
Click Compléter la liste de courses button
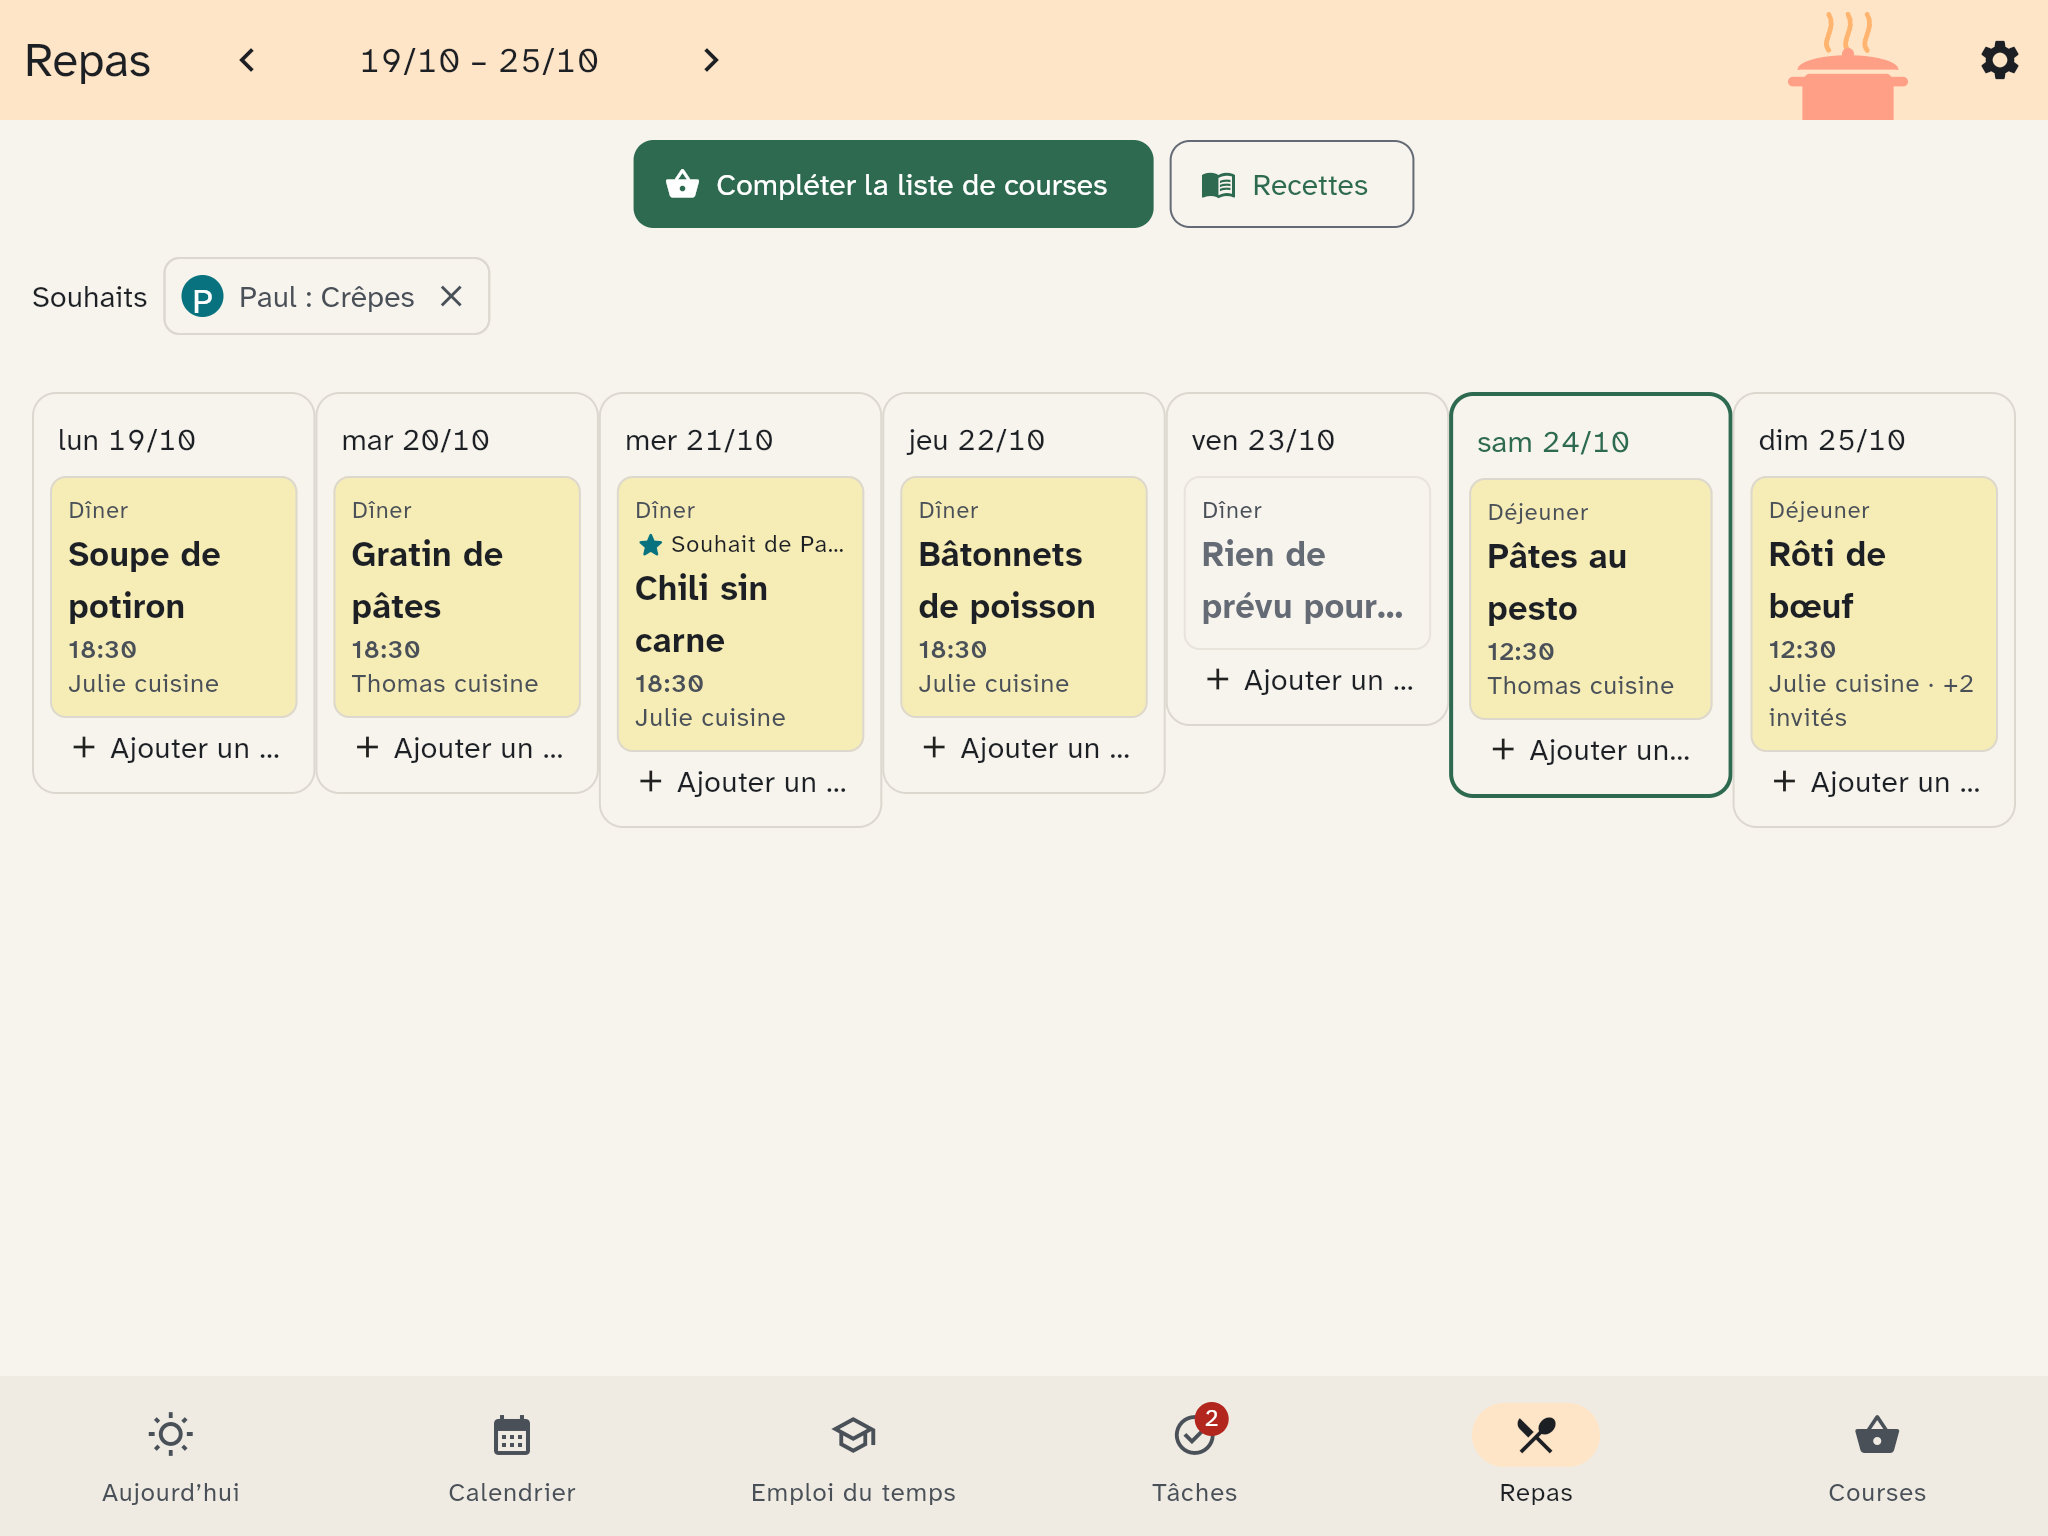(893, 184)
